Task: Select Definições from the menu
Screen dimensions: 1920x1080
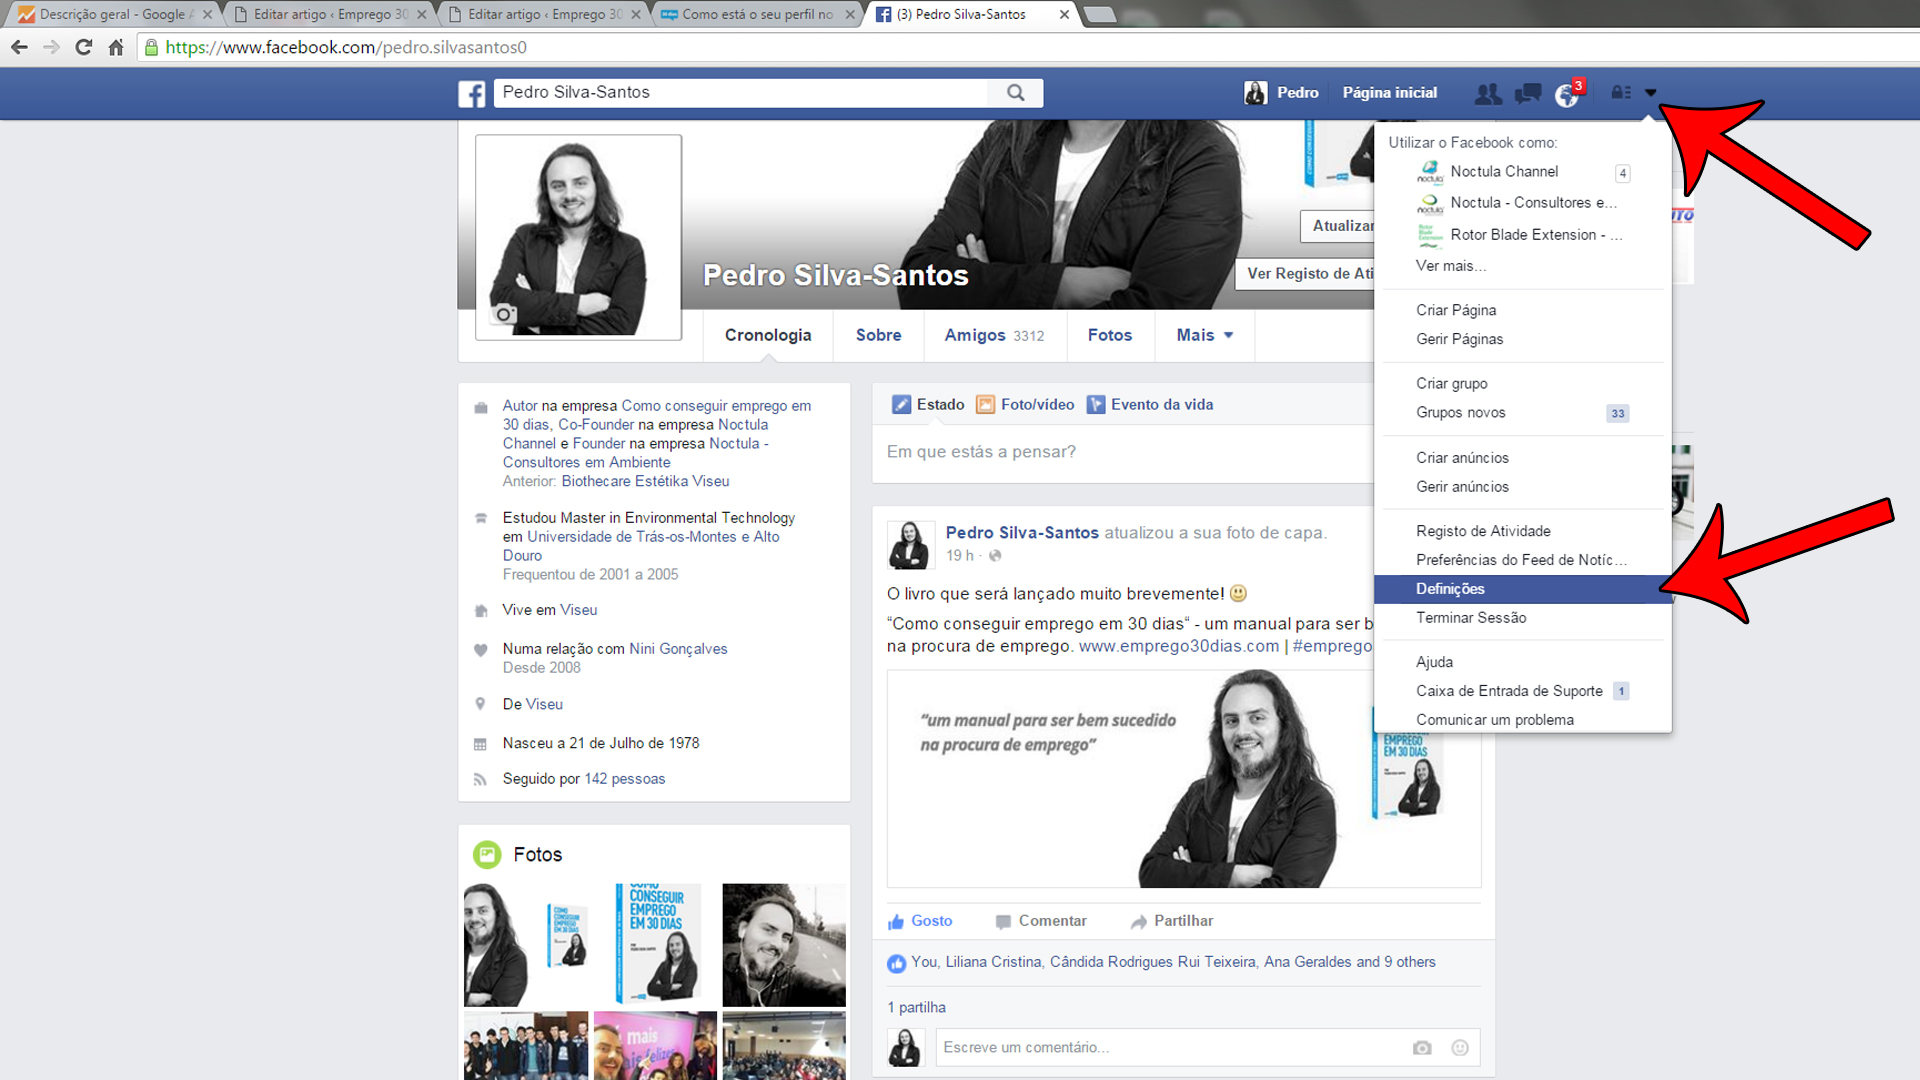Action: 1450,589
